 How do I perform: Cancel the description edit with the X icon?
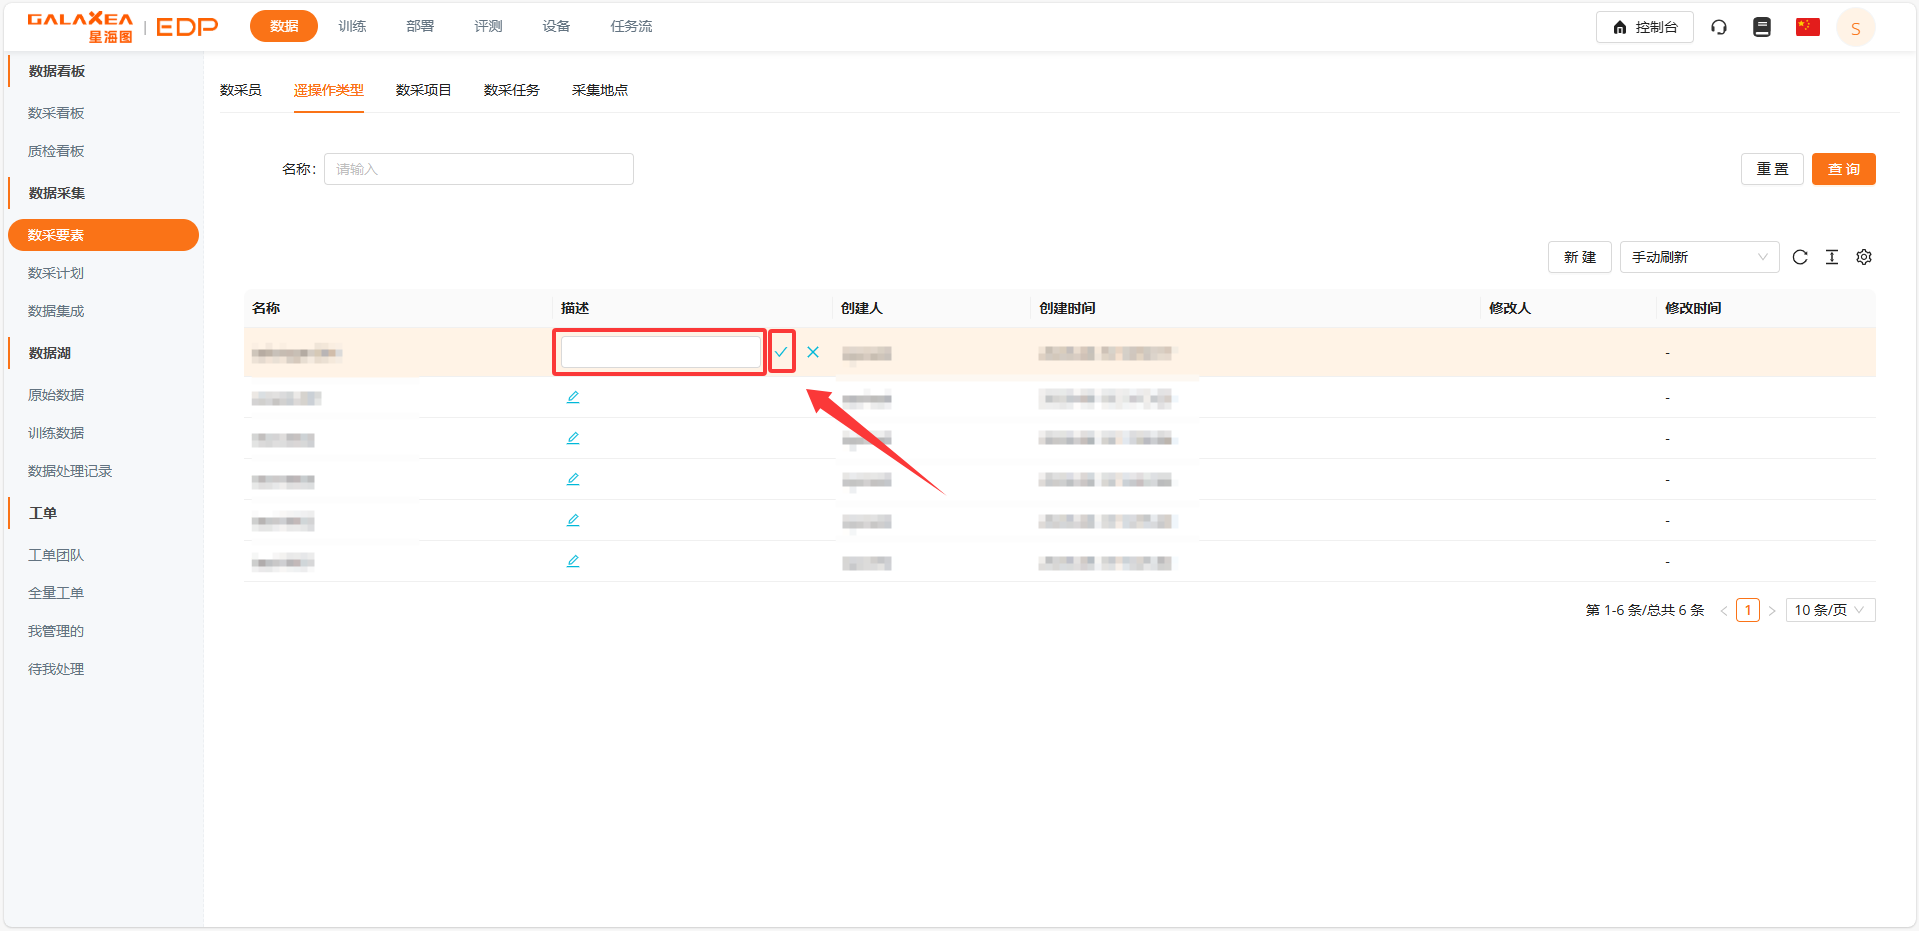coord(813,352)
